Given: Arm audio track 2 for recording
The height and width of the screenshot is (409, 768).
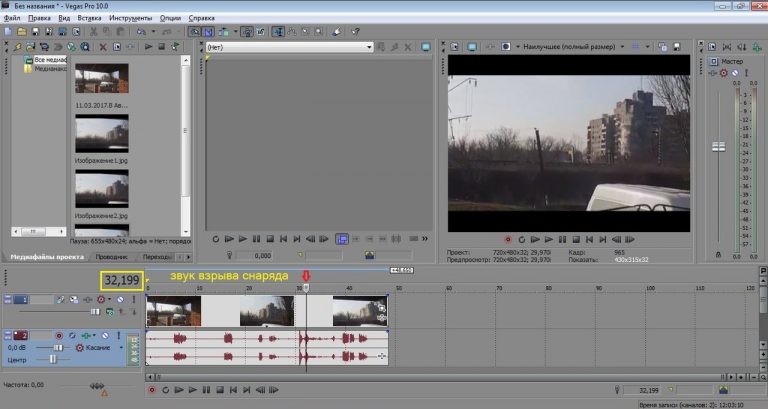Looking at the screenshot, I should point(59,335).
